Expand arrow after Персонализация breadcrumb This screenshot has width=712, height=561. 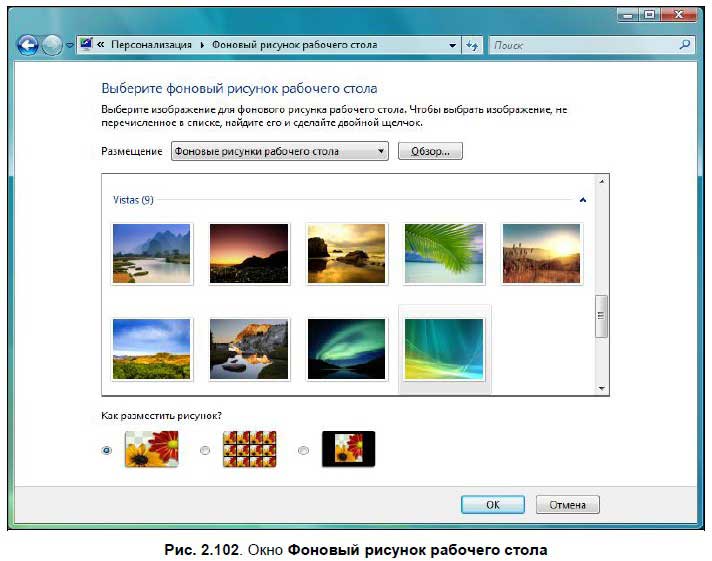tap(202, 45)
